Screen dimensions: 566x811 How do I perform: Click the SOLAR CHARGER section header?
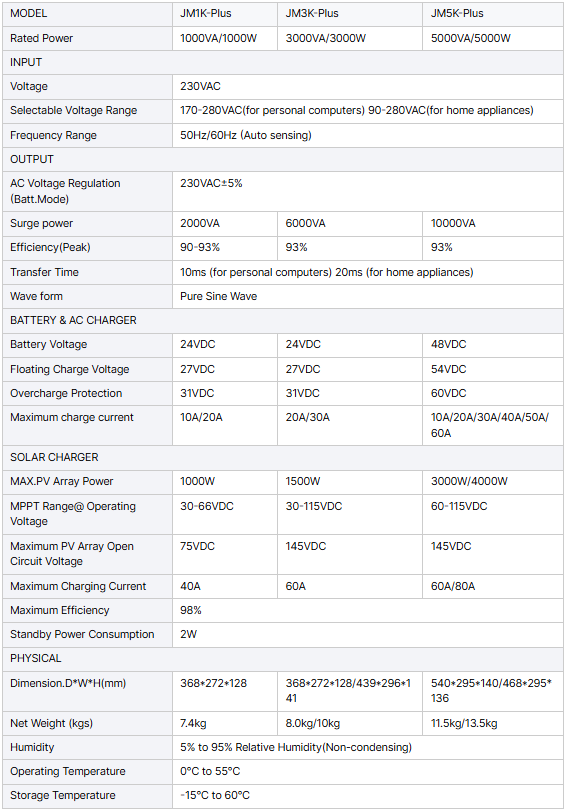click(282, 457)
